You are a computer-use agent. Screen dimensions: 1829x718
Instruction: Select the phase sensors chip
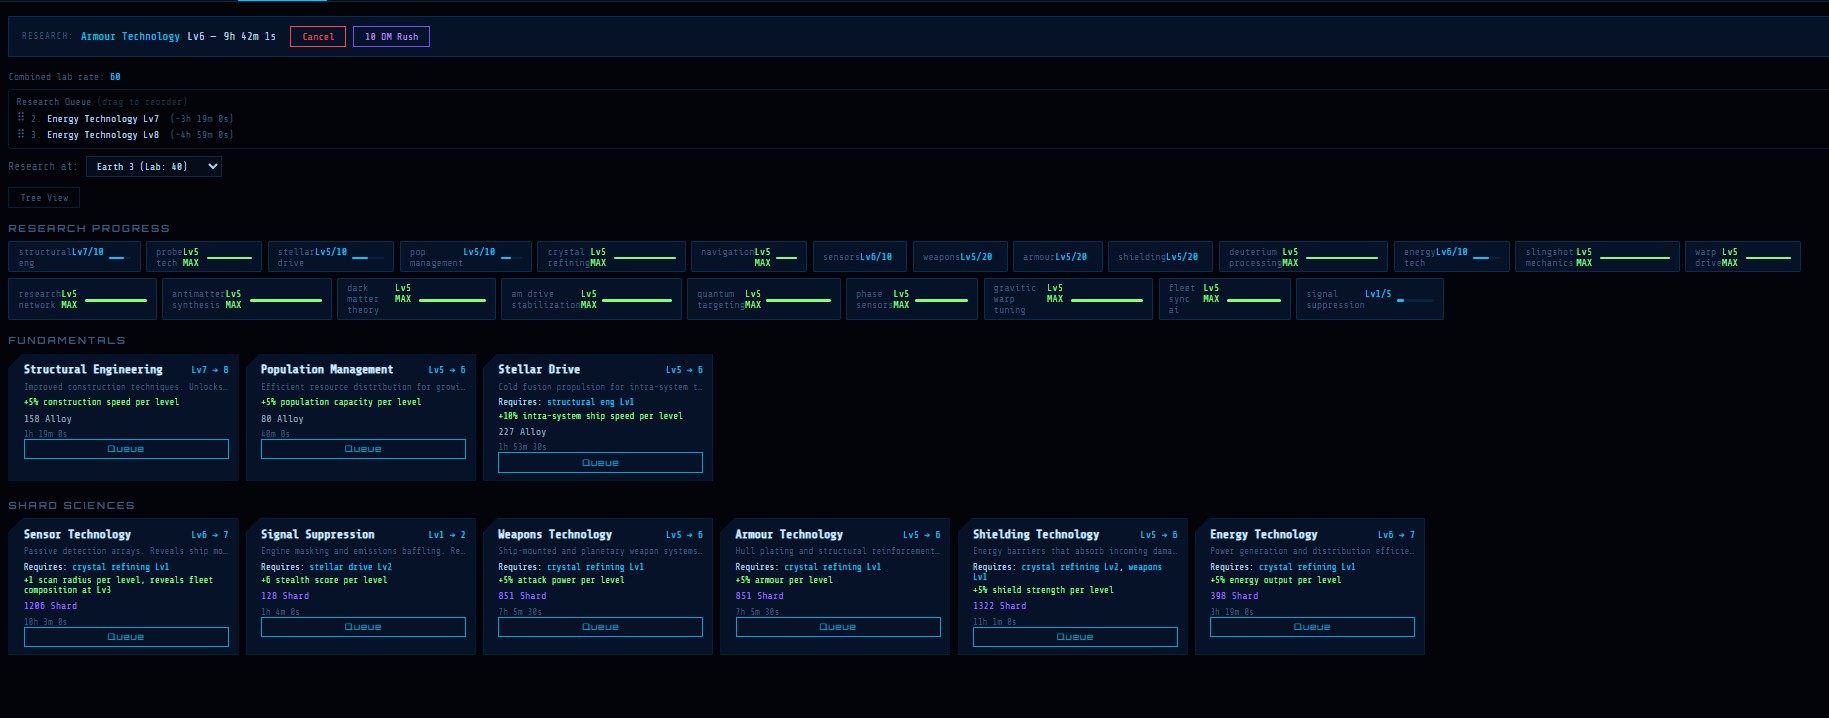(912, 299)
